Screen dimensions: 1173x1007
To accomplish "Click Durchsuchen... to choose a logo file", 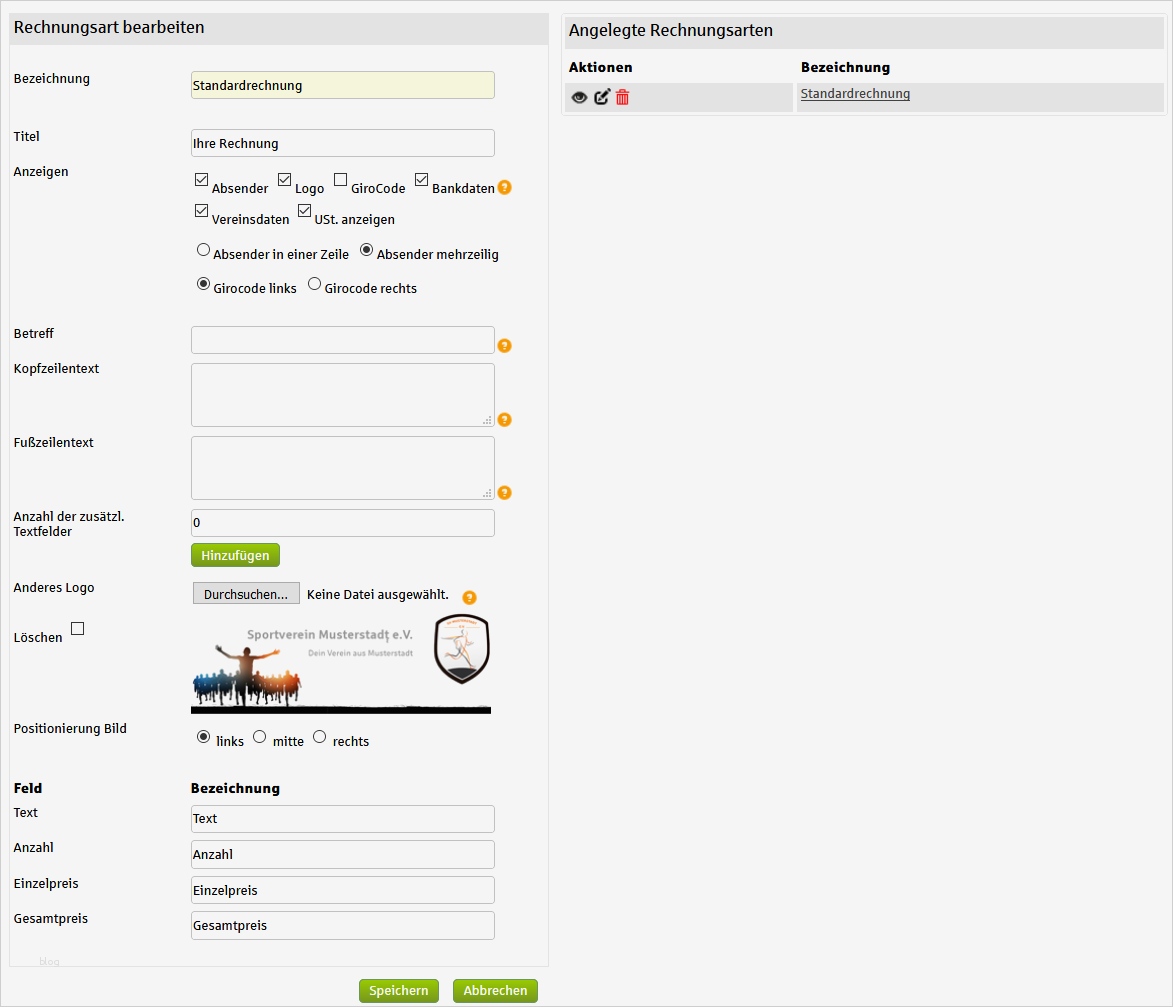I will (246, 594).
